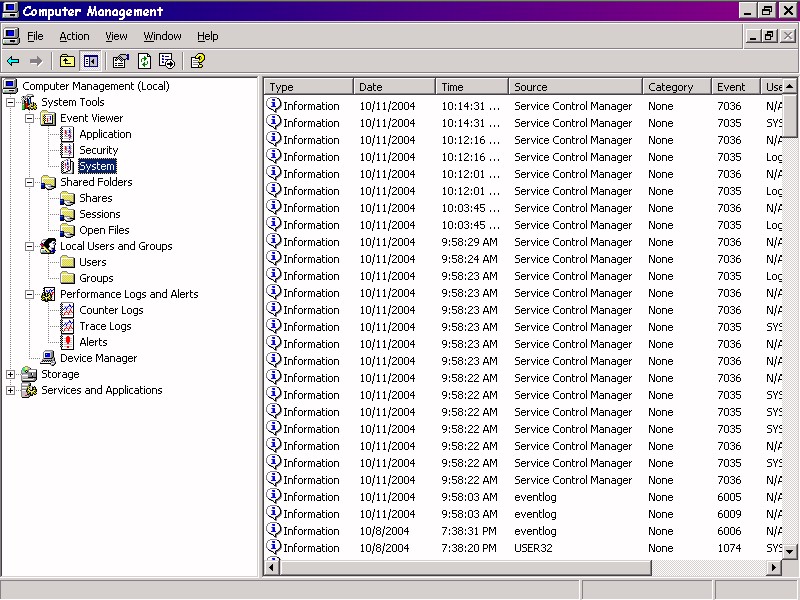The height and width of the screenshot is (600, 800).
Task: Click the Storage node icon
Action: click(x=29, y=374)
